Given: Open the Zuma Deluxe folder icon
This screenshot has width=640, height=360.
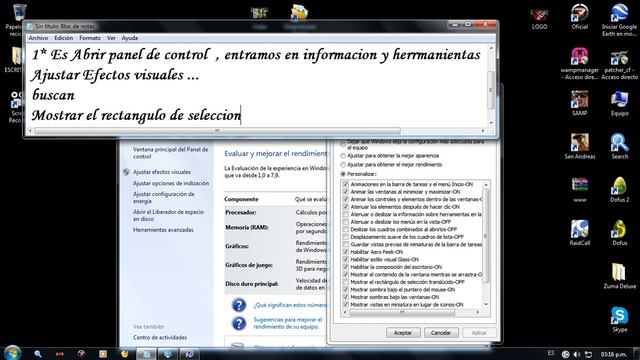Looking at the screenshot, I should (x=619, y=276).
